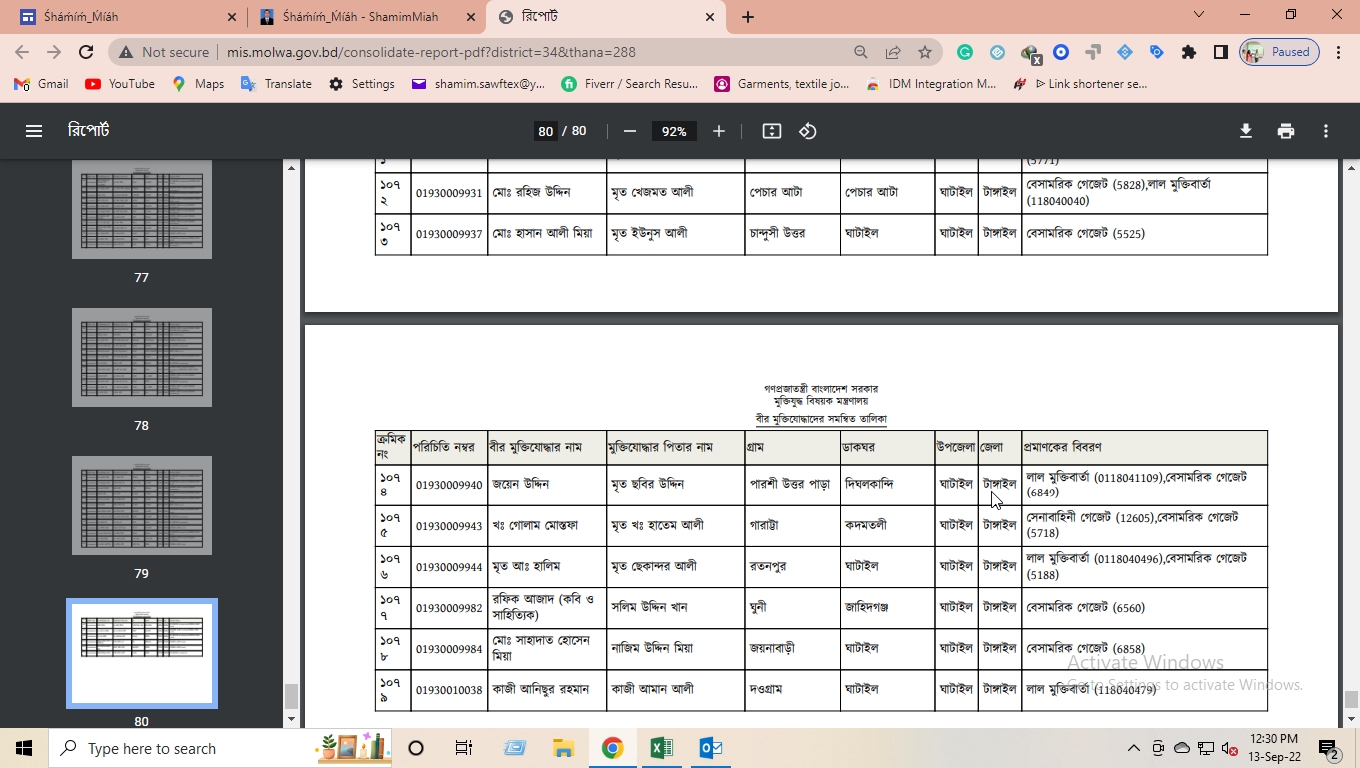Viewport: 1360px width, 768px height.
Task: Reload the current page
Action: pos(86,52)
